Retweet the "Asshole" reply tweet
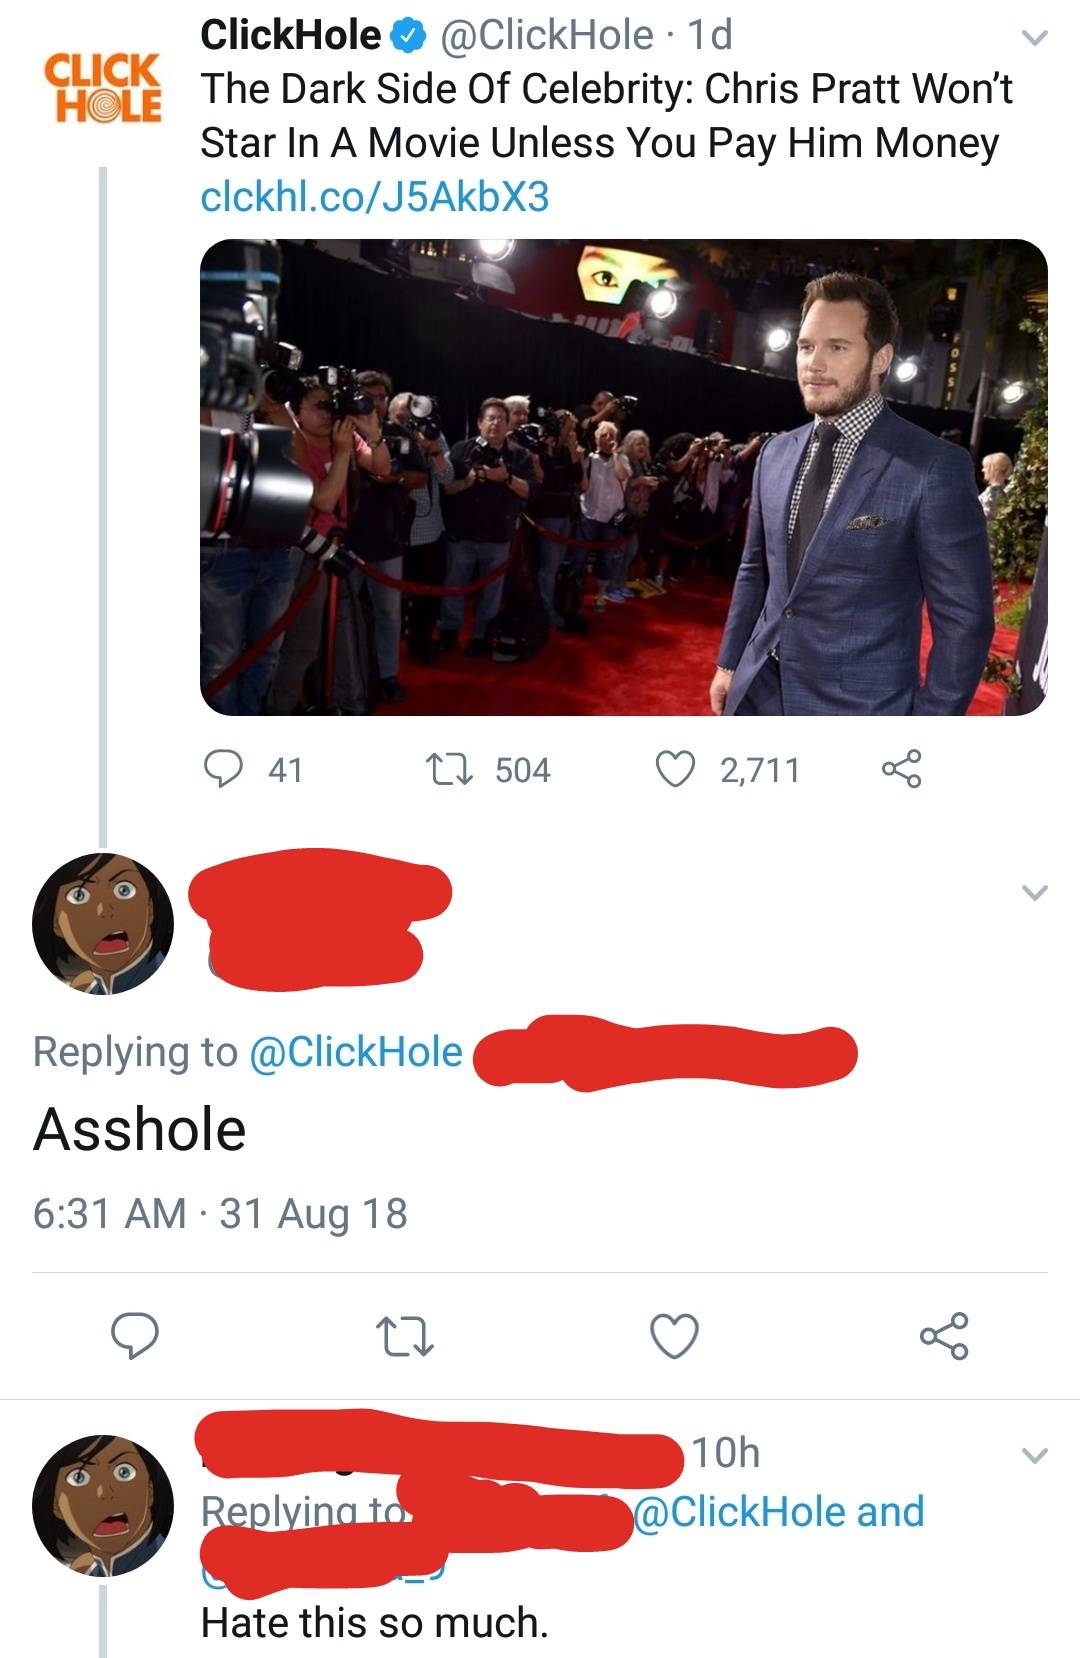This screenshot has width=1080, height=1658. [404, 1335]
